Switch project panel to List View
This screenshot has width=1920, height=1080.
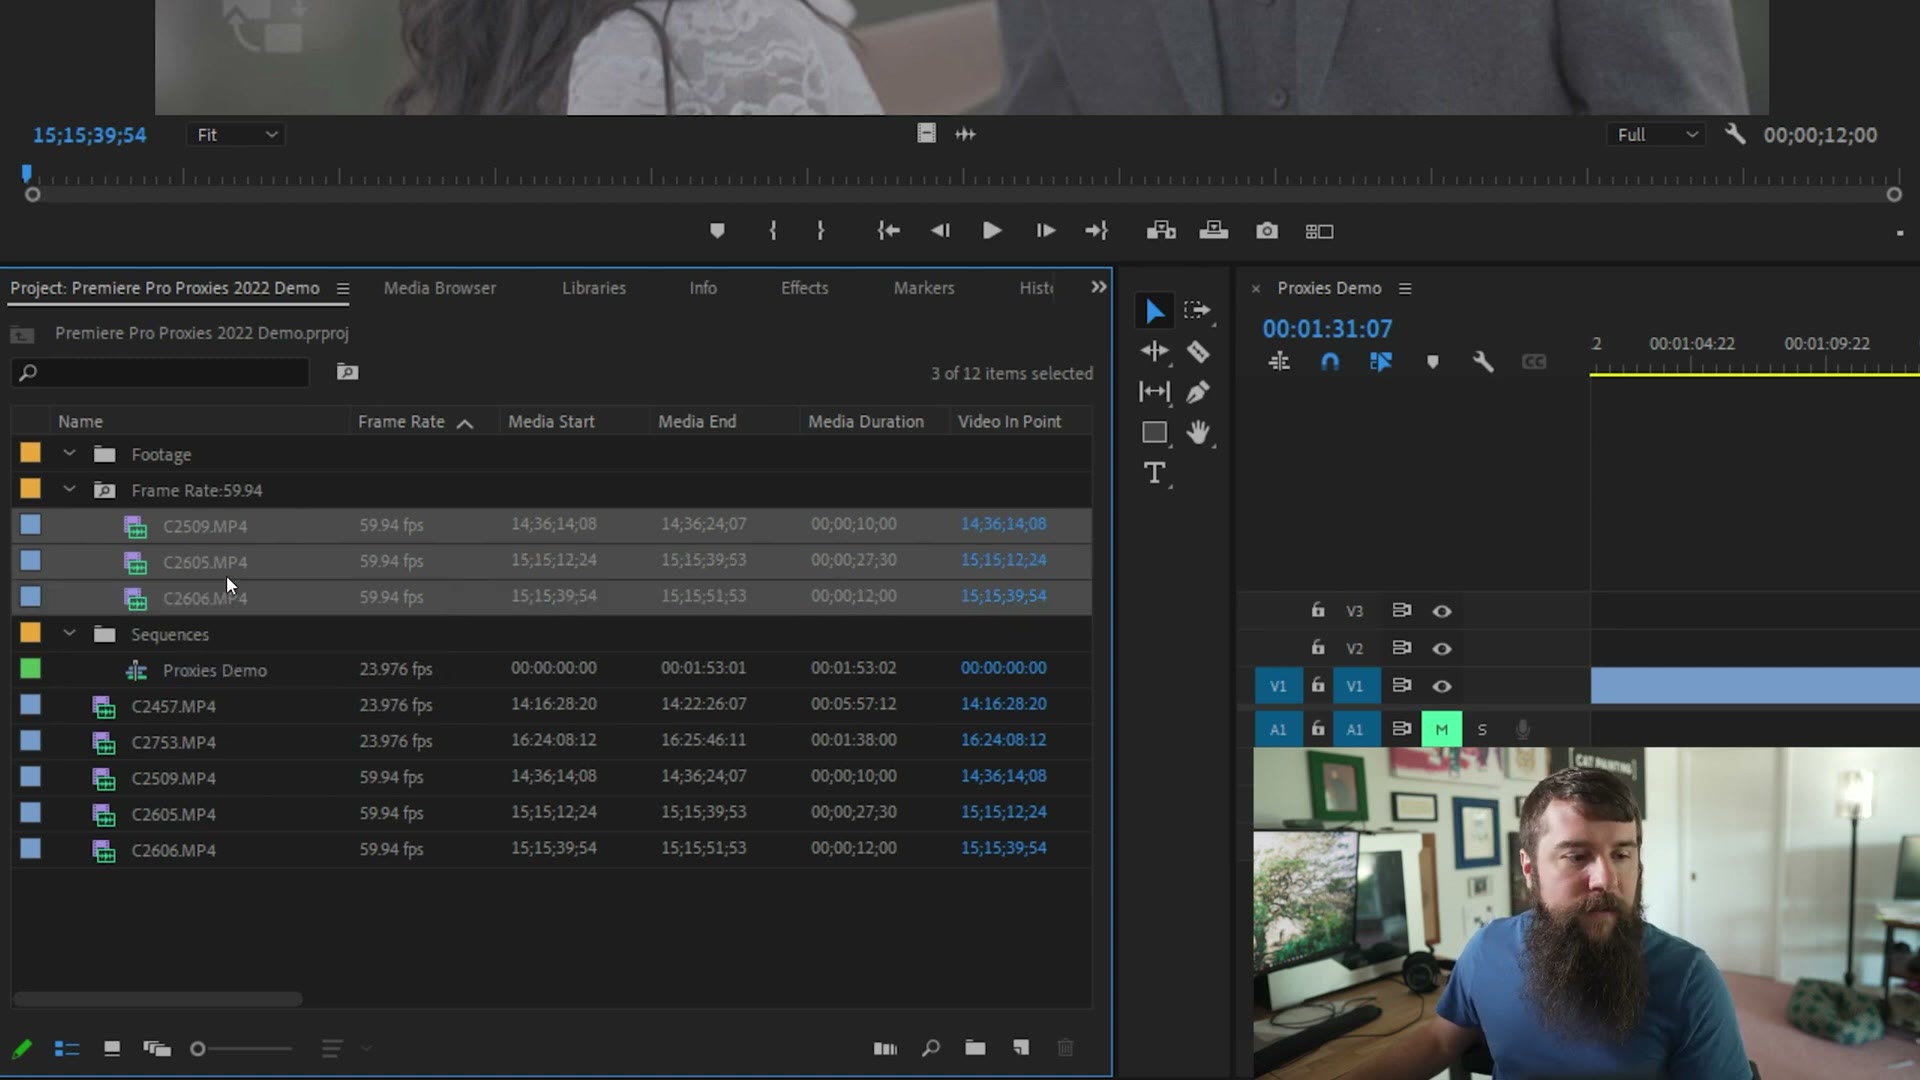pos(67,1049)
